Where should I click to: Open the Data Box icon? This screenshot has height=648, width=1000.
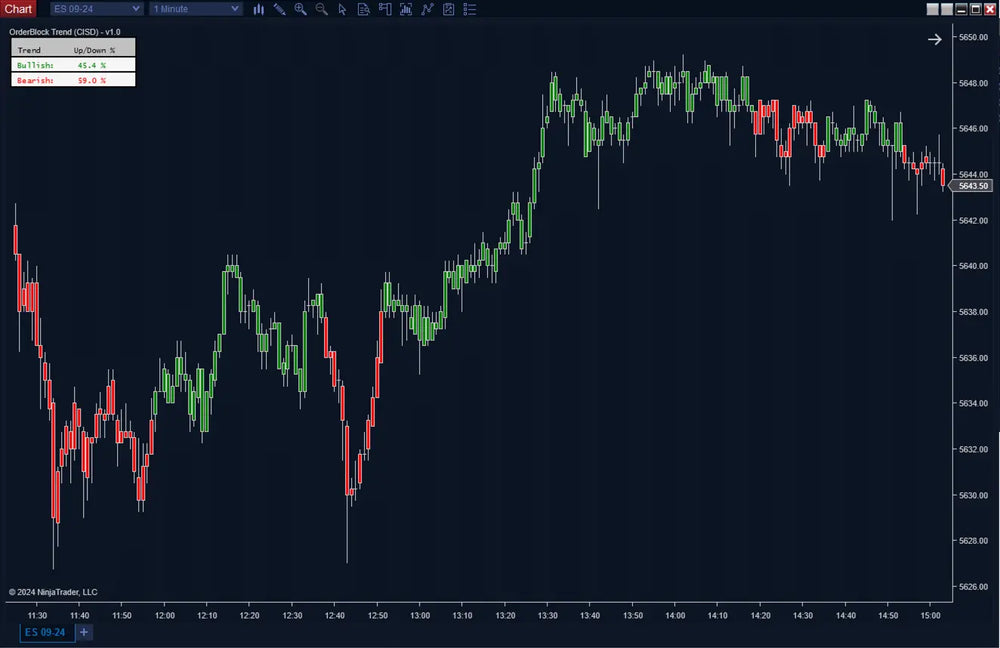coord(363,9)
